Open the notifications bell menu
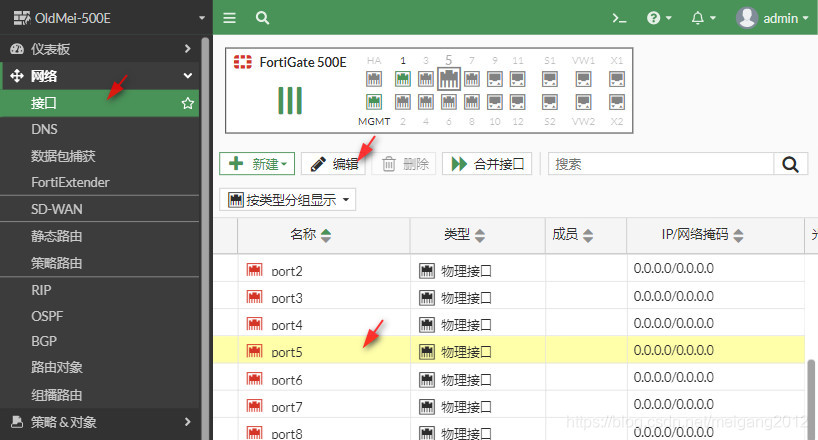The image size is (818, 440). 703,18
